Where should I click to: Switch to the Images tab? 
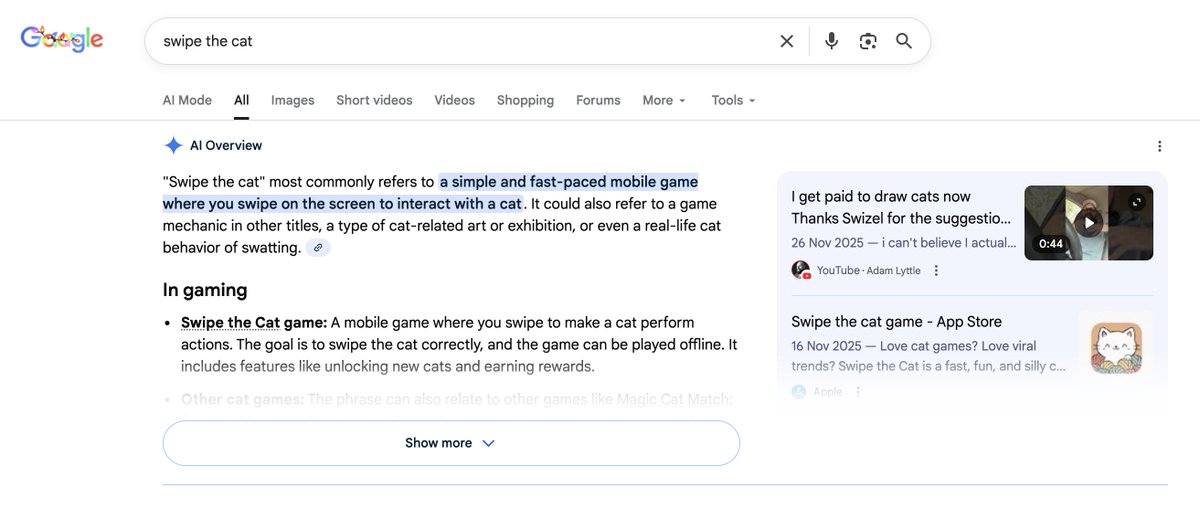pos(293,100)
